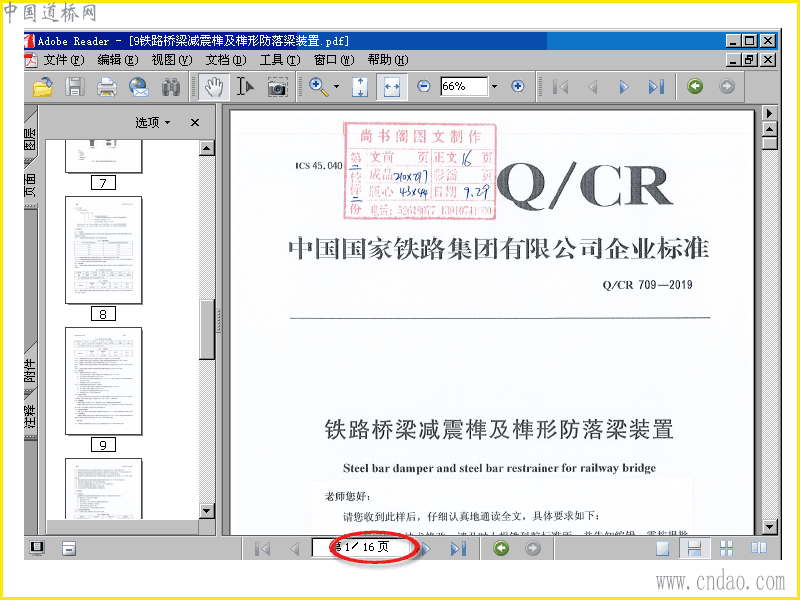Viewport: 800px width, 600px height.
Task: Open document pane options arrow at top right
Action: [x=769, y=113]
